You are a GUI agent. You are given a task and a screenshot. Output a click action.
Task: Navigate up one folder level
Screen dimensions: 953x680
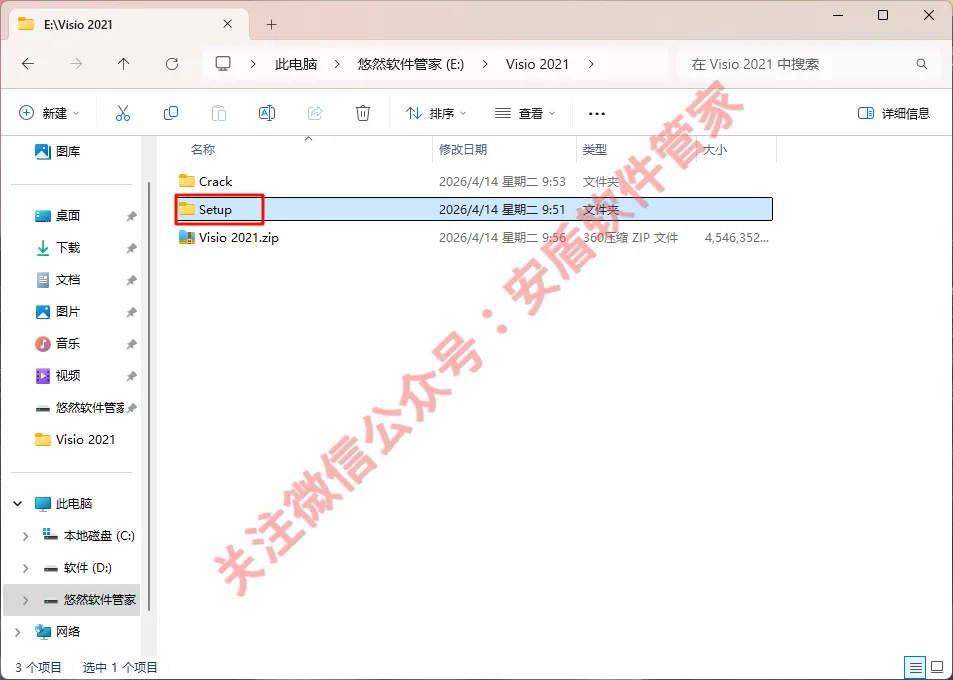tap(123, 64)
